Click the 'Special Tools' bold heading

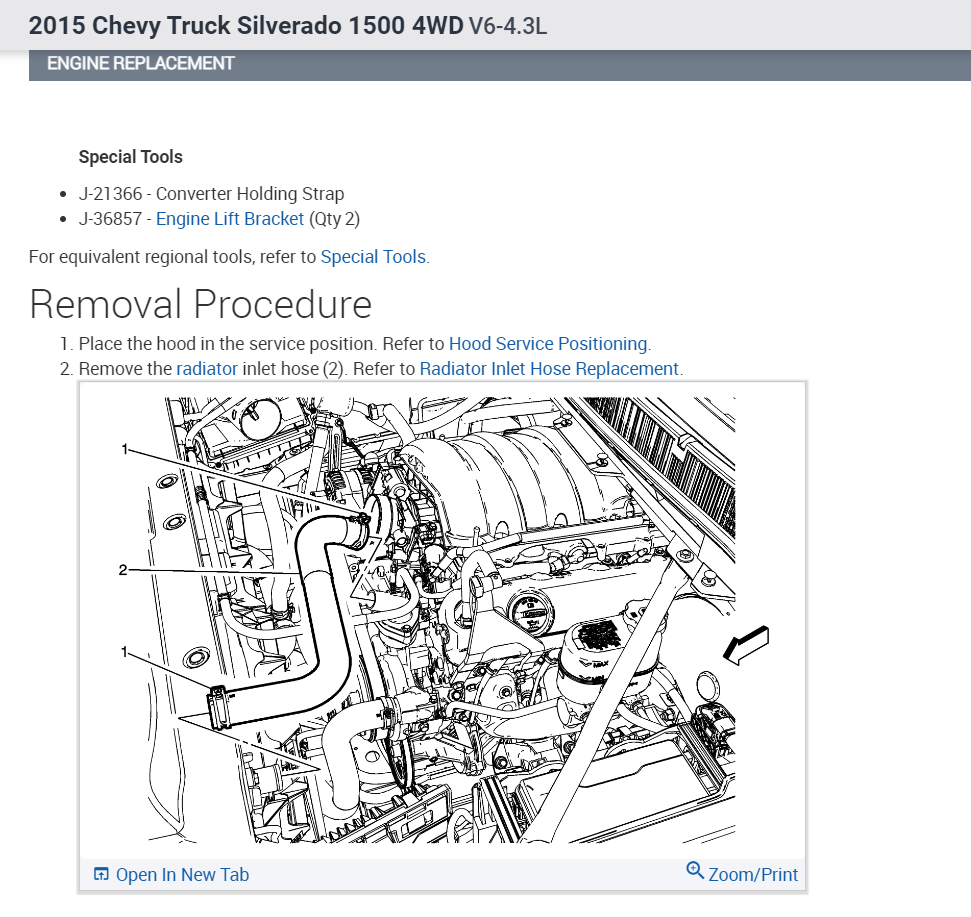pyautogui.click(x=131, y=157)
